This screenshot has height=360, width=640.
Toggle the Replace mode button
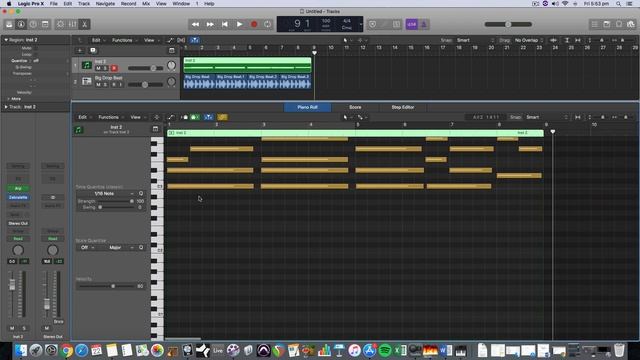click(372, 24)
